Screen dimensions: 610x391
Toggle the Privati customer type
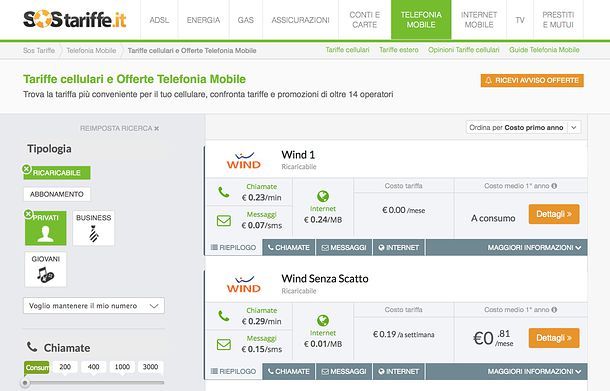point(46,228)
